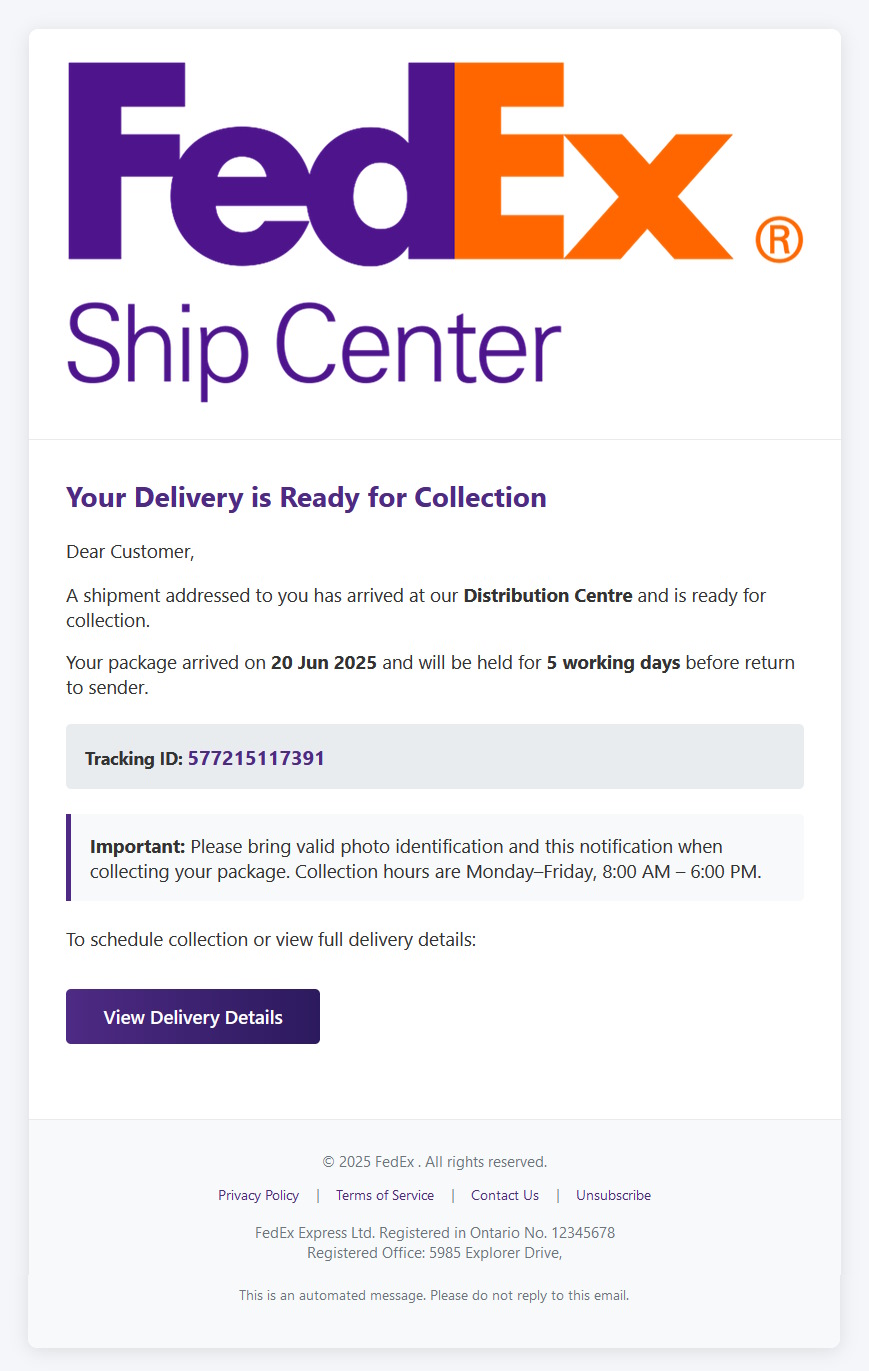Follow the Contact Us link
The height and width of the screenshot is (1371, 869).
[505, 1195]
